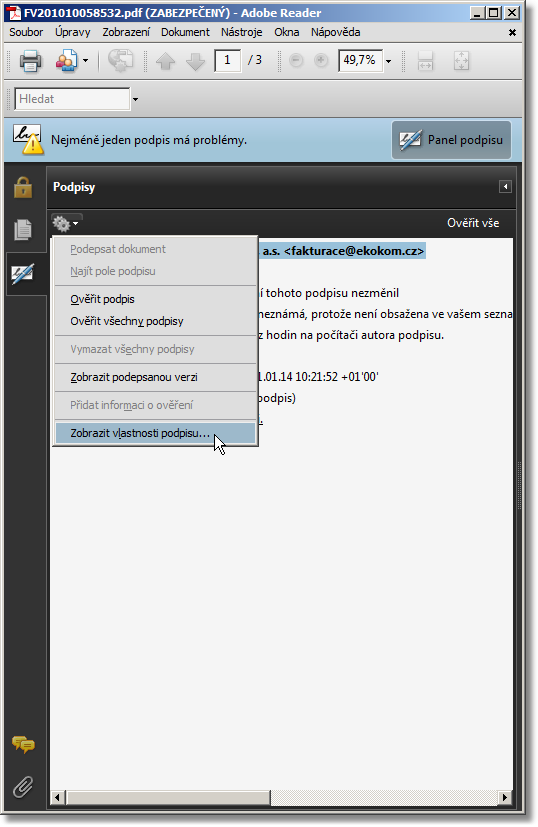Open the Okna menu
The width and height of the screenshot is (538, 827).
[286, 32]
